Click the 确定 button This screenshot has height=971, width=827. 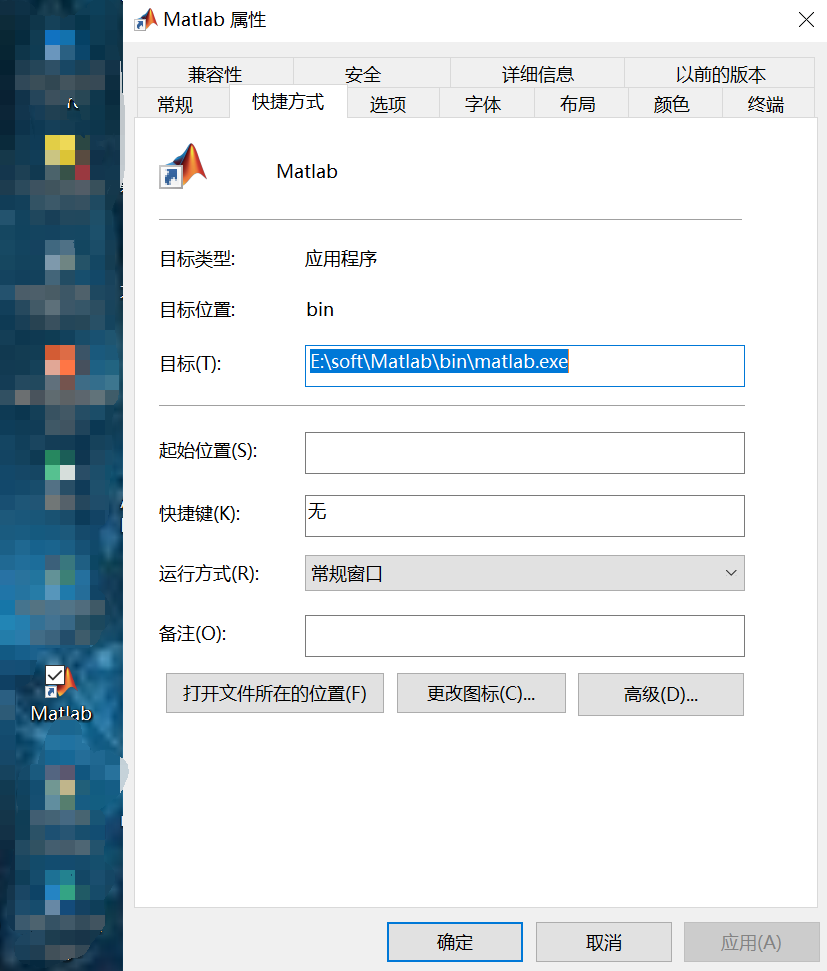tap(454, 941)
